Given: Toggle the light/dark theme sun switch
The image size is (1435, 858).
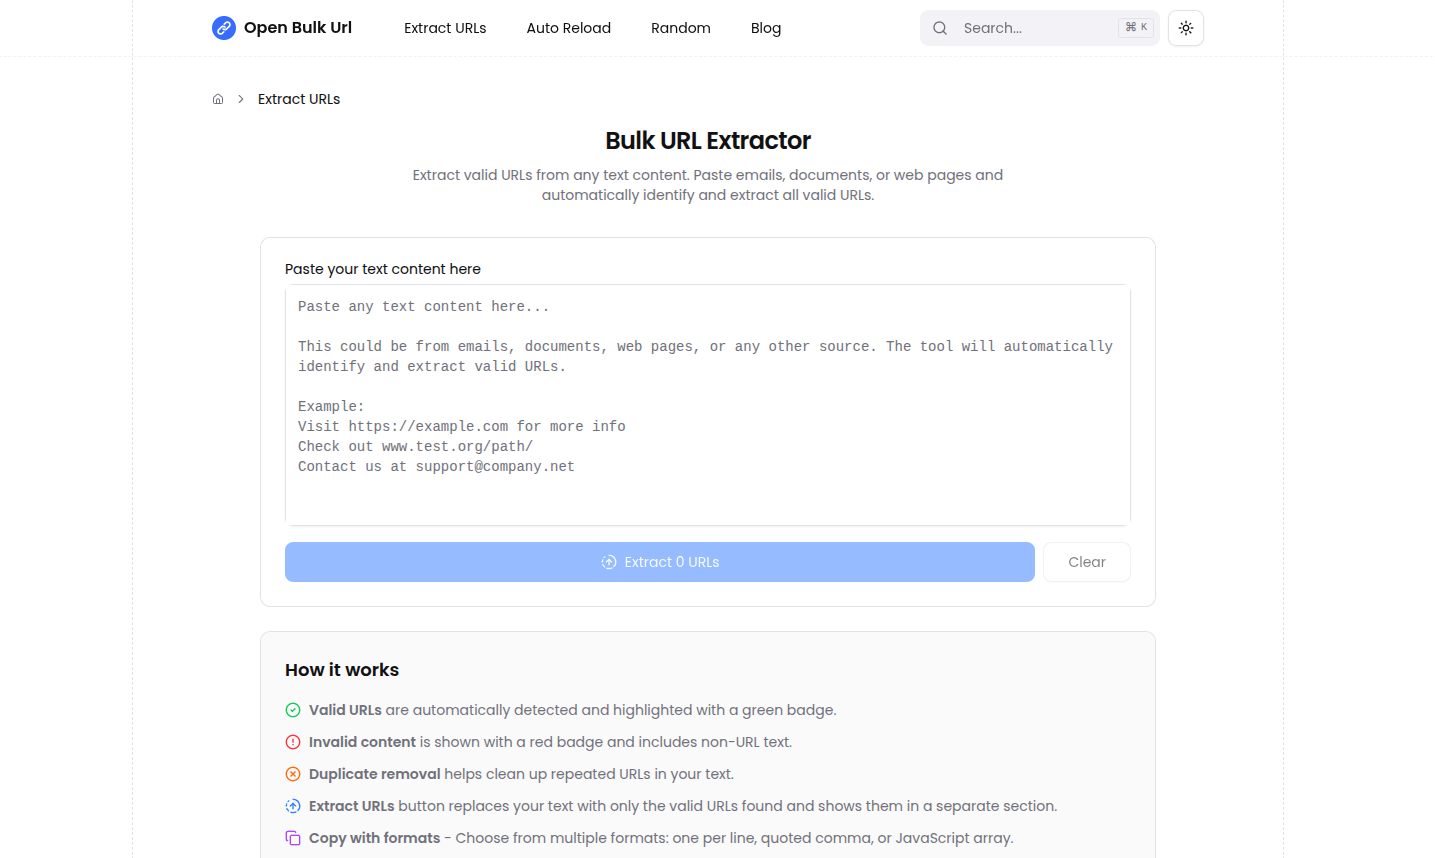Looking at the screenshot, I should [x=1185, y=28].
